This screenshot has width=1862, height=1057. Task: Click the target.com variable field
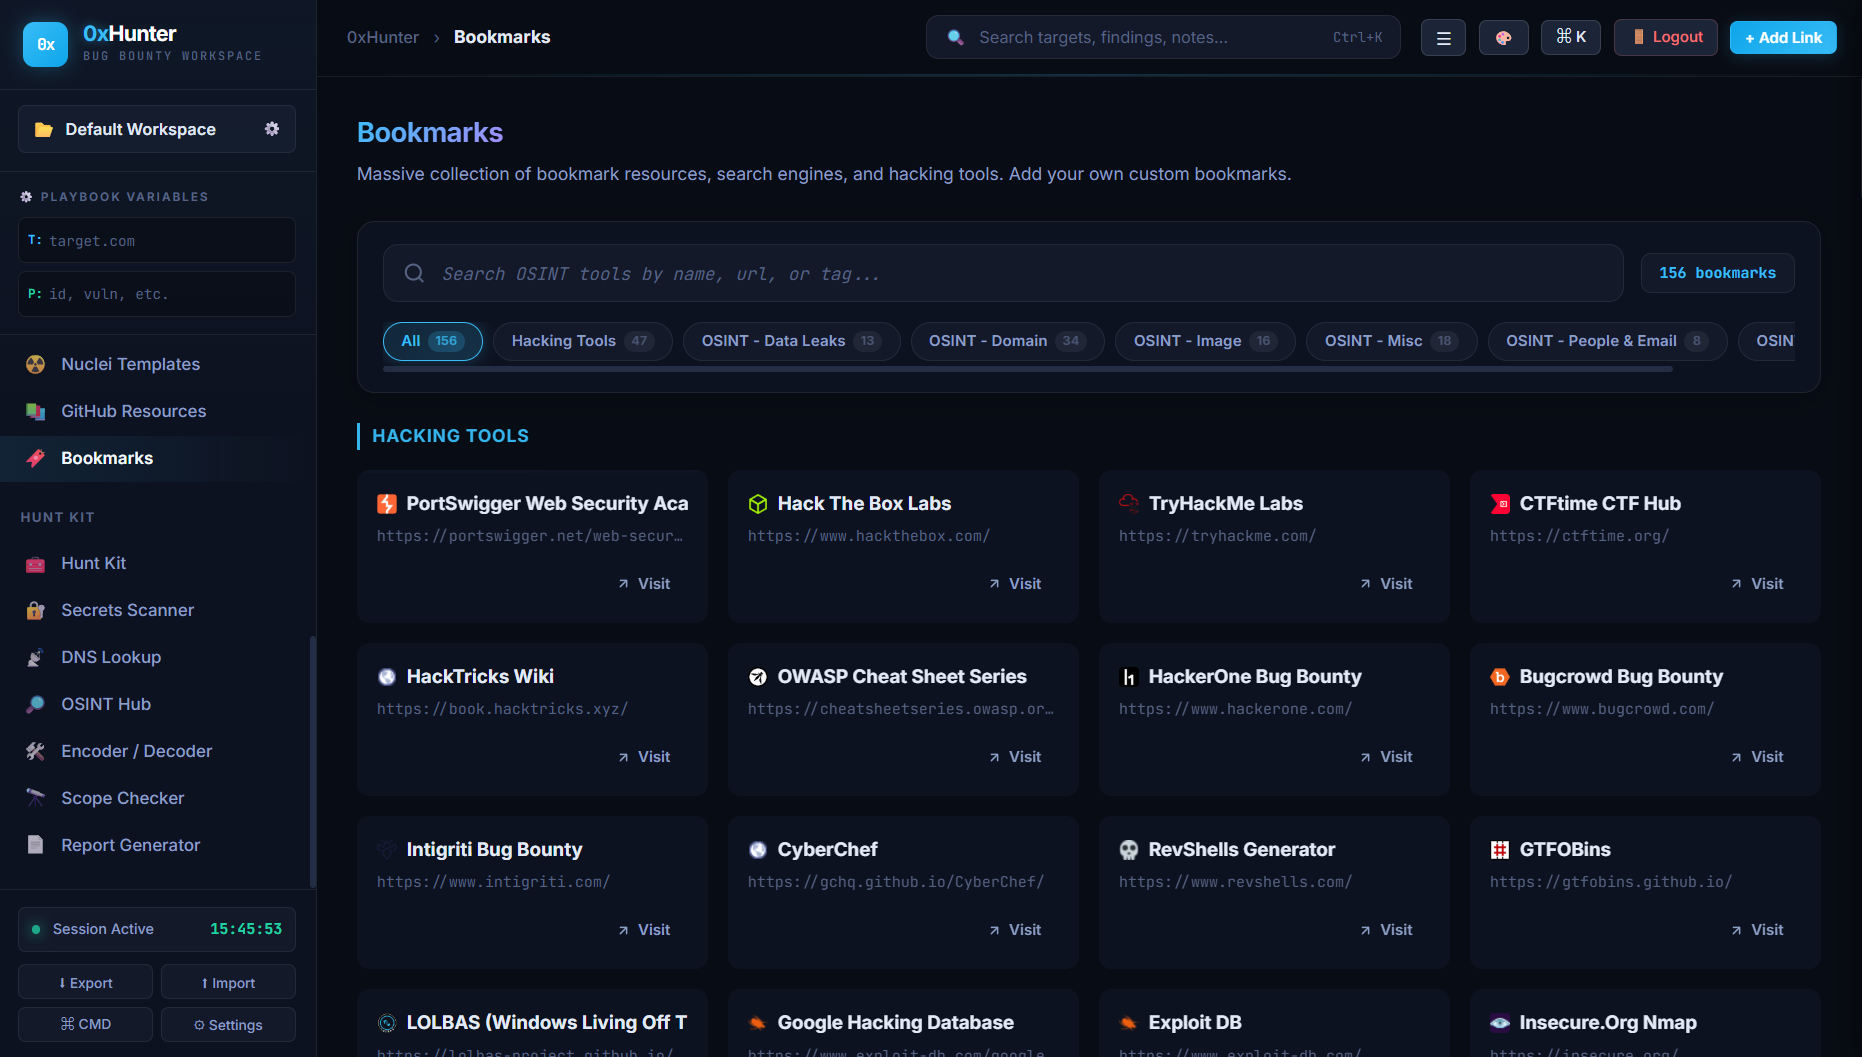pos(157,240)
